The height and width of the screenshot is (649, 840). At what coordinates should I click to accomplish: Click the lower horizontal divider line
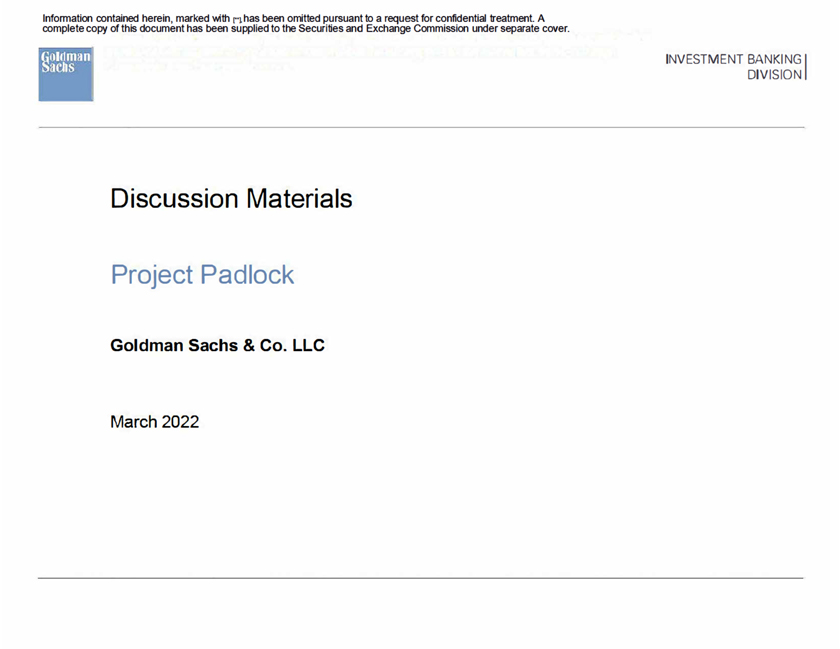(x=420, y=578)
